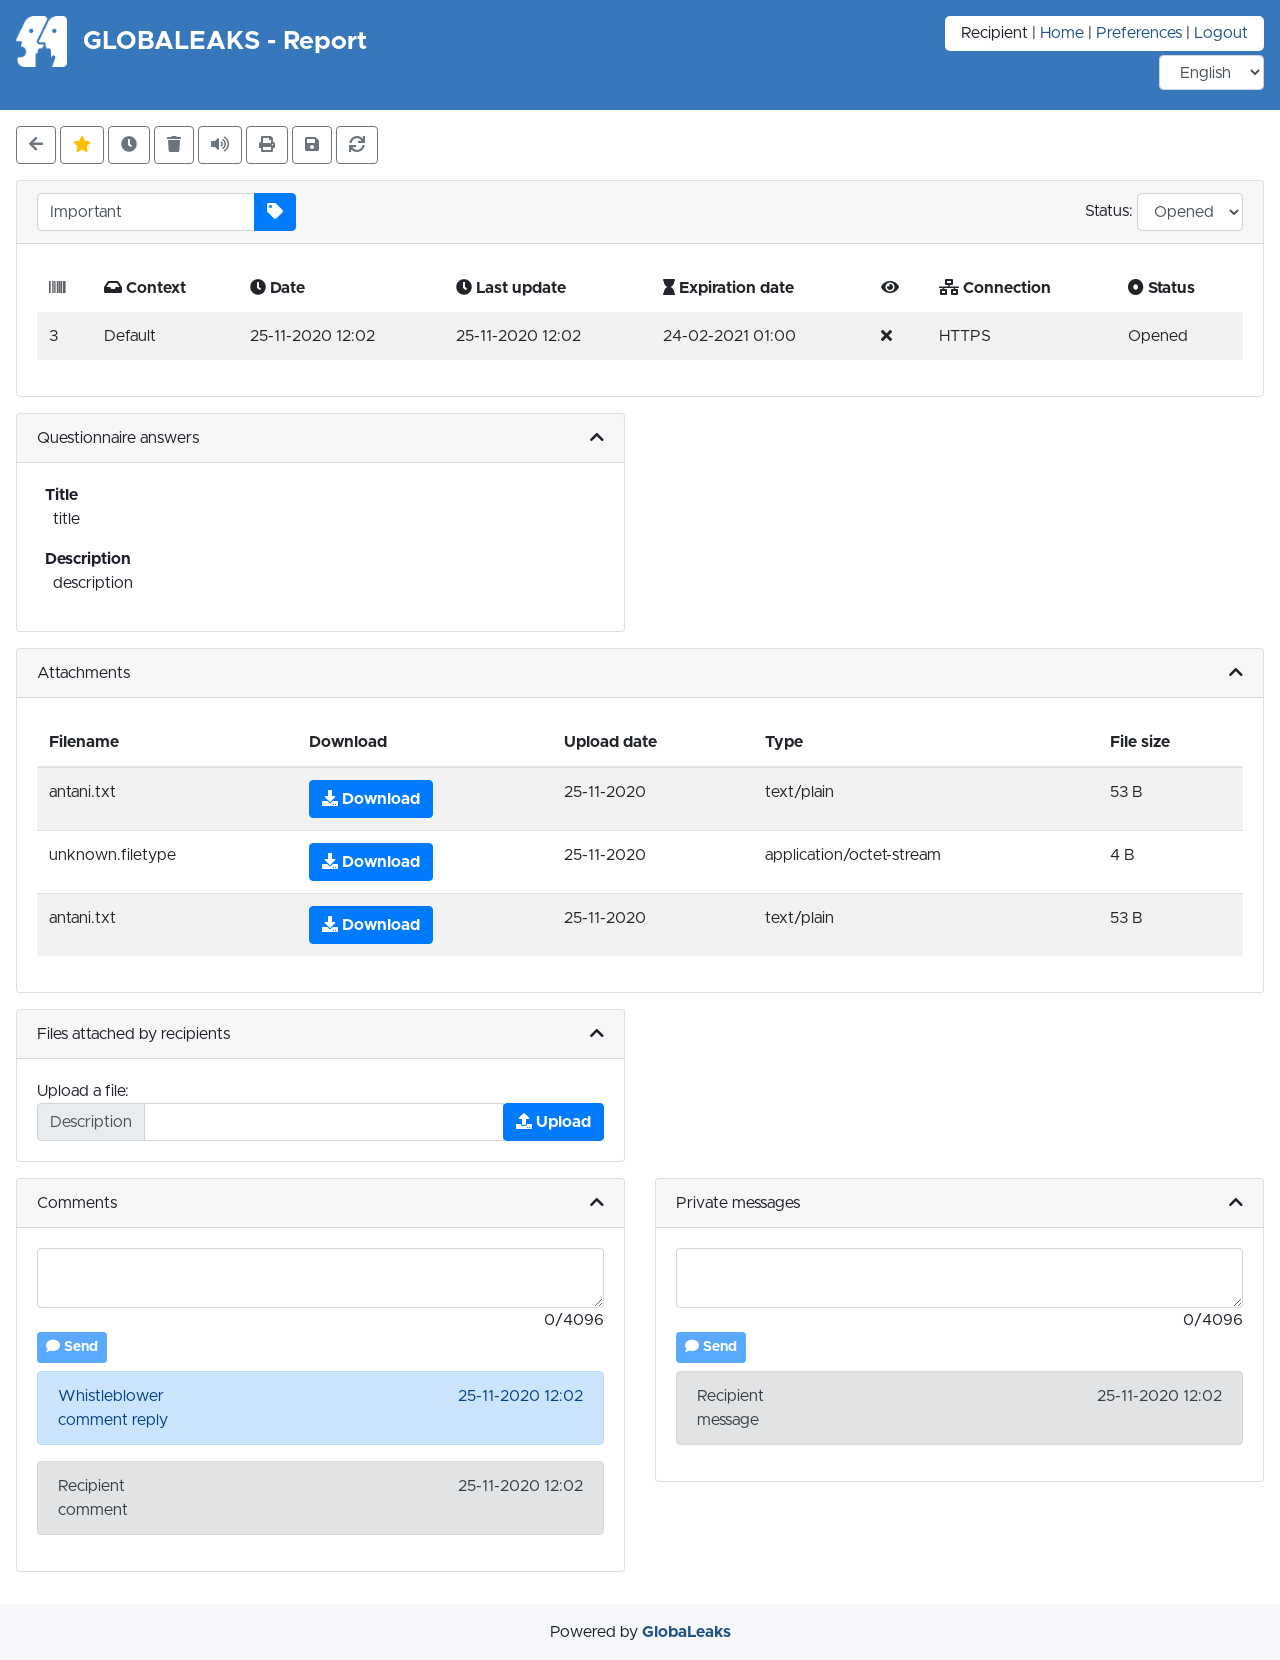1280x1660 pixels.
Task: Click the back arrow toolbar icon
Action: coord(36,145)
